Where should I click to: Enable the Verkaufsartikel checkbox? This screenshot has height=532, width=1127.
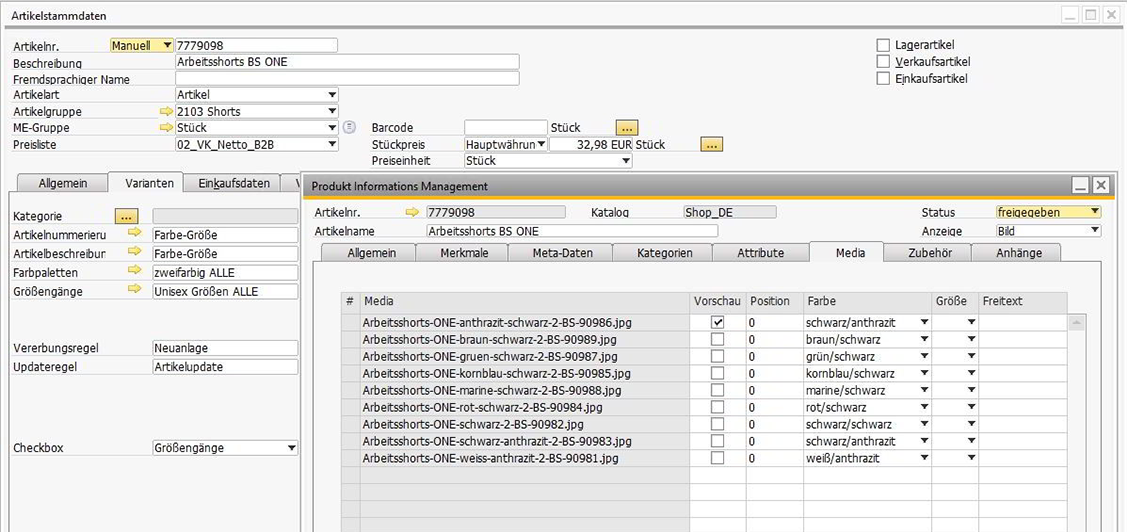pyautogui.click(x=883, y=62)
